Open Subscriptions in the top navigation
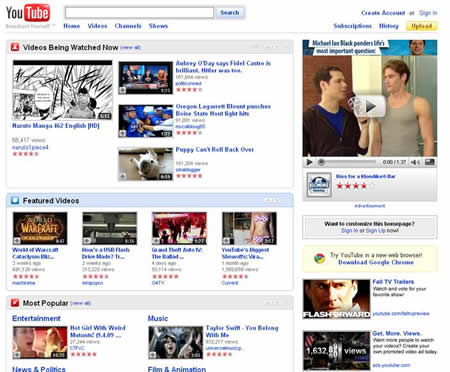 click(x=353, y=26)
